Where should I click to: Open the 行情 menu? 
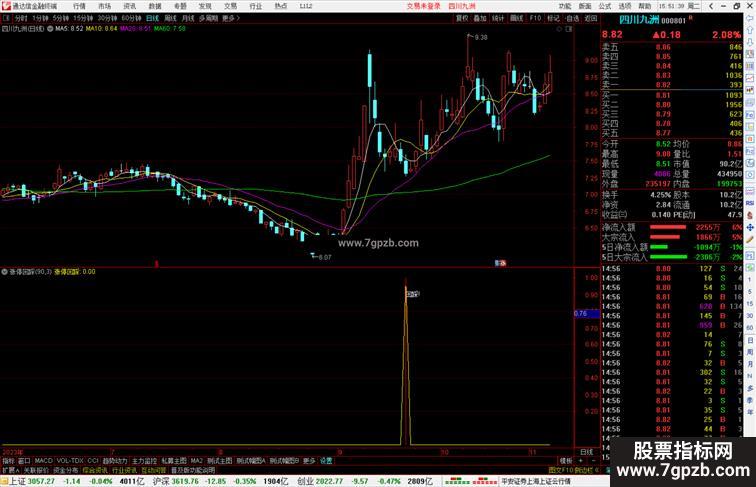point(80,6)
